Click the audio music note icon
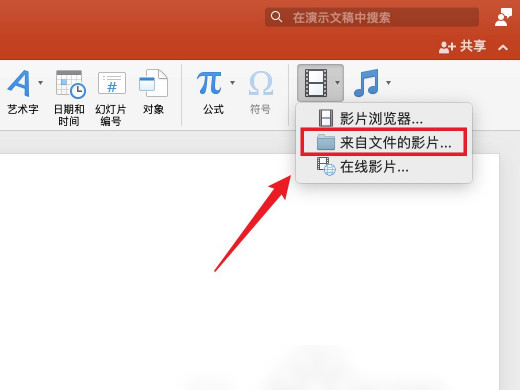This screenshot has height=390, width=520. point(366,83)
